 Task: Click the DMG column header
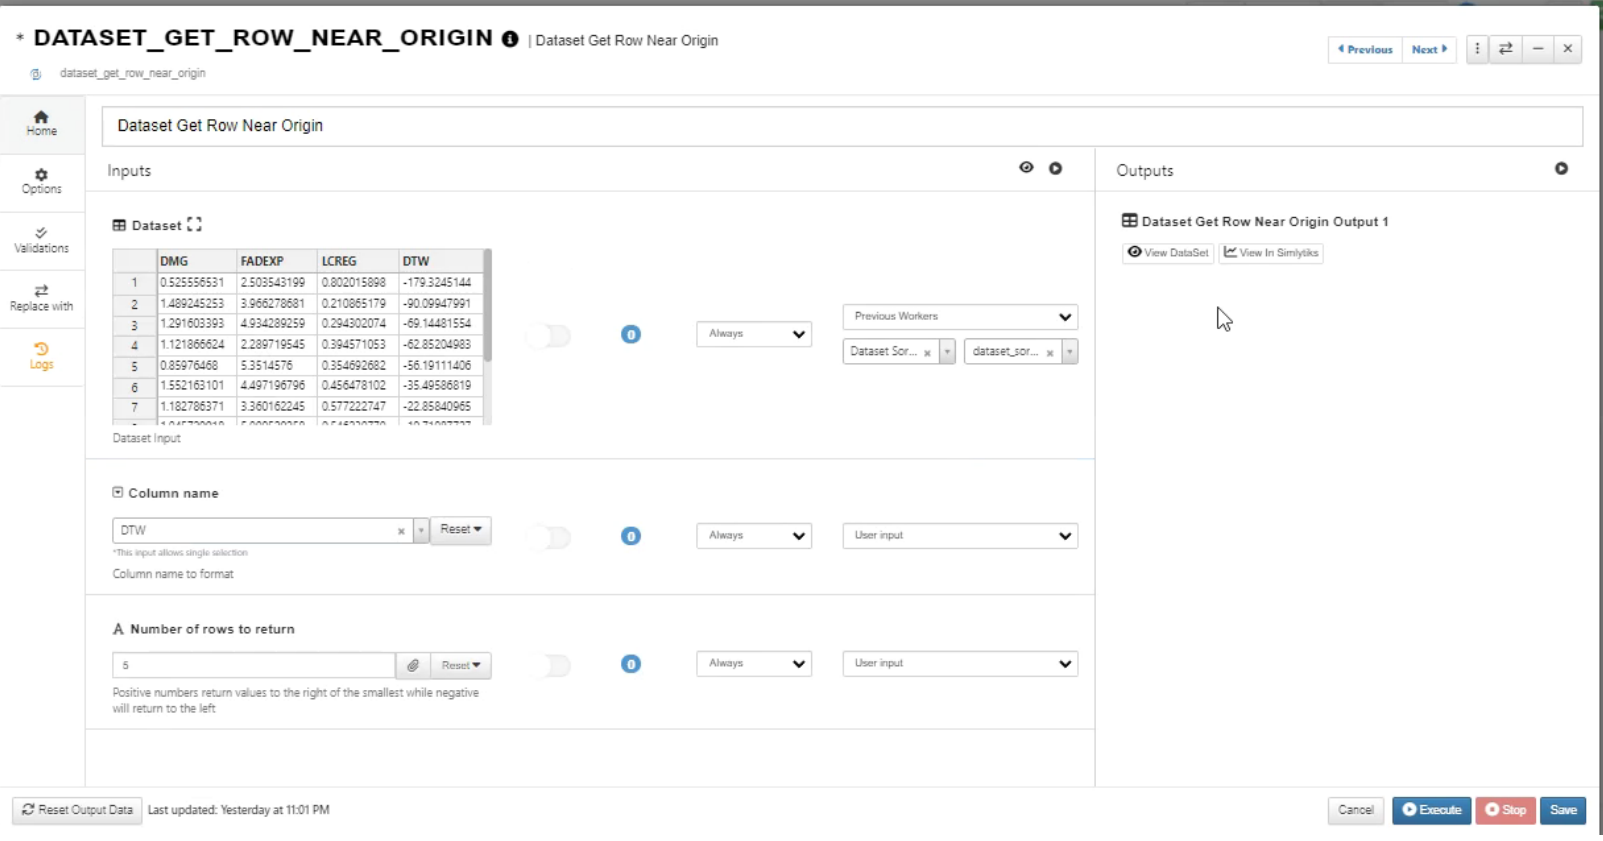click(x=197, y=261)
